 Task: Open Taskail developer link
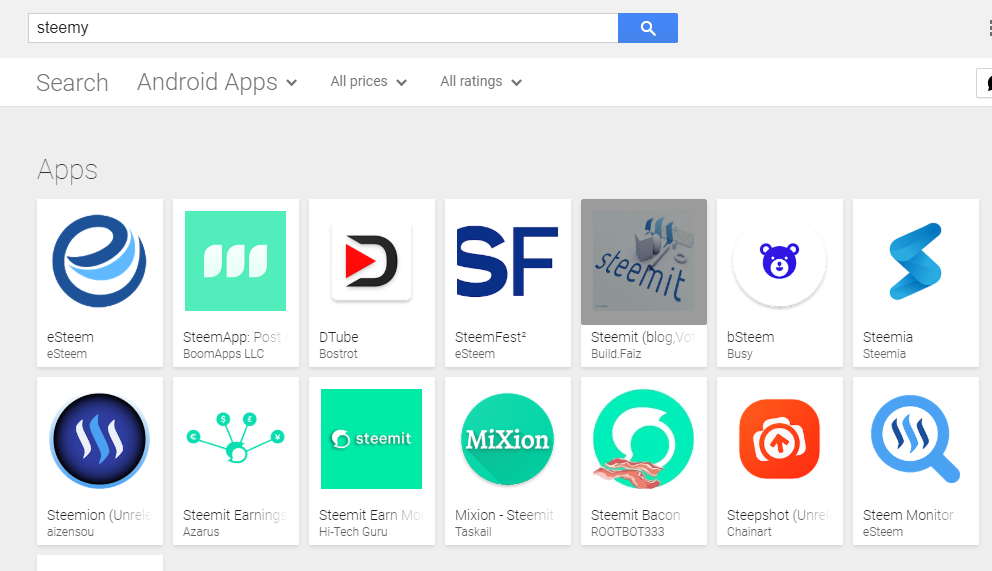473,532
